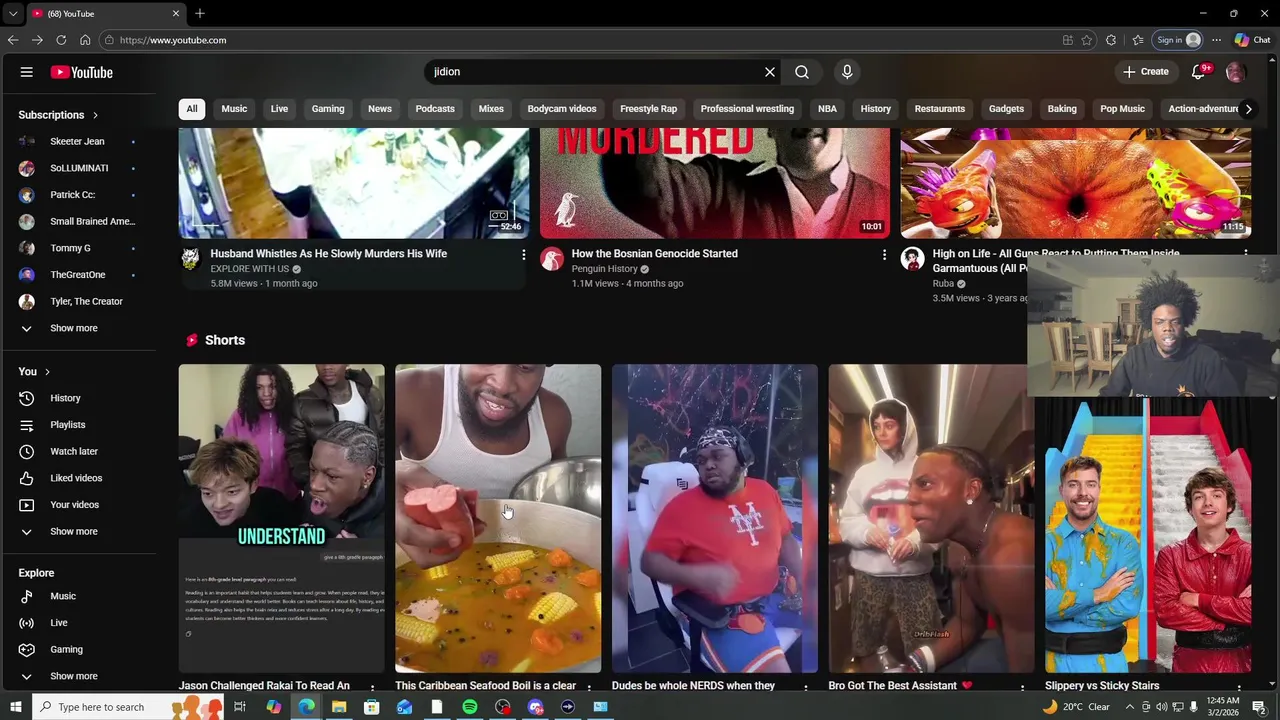This screenshot has height=720, width=1280.
Task: Open a new browser tab
Action: tap(200, 13)
